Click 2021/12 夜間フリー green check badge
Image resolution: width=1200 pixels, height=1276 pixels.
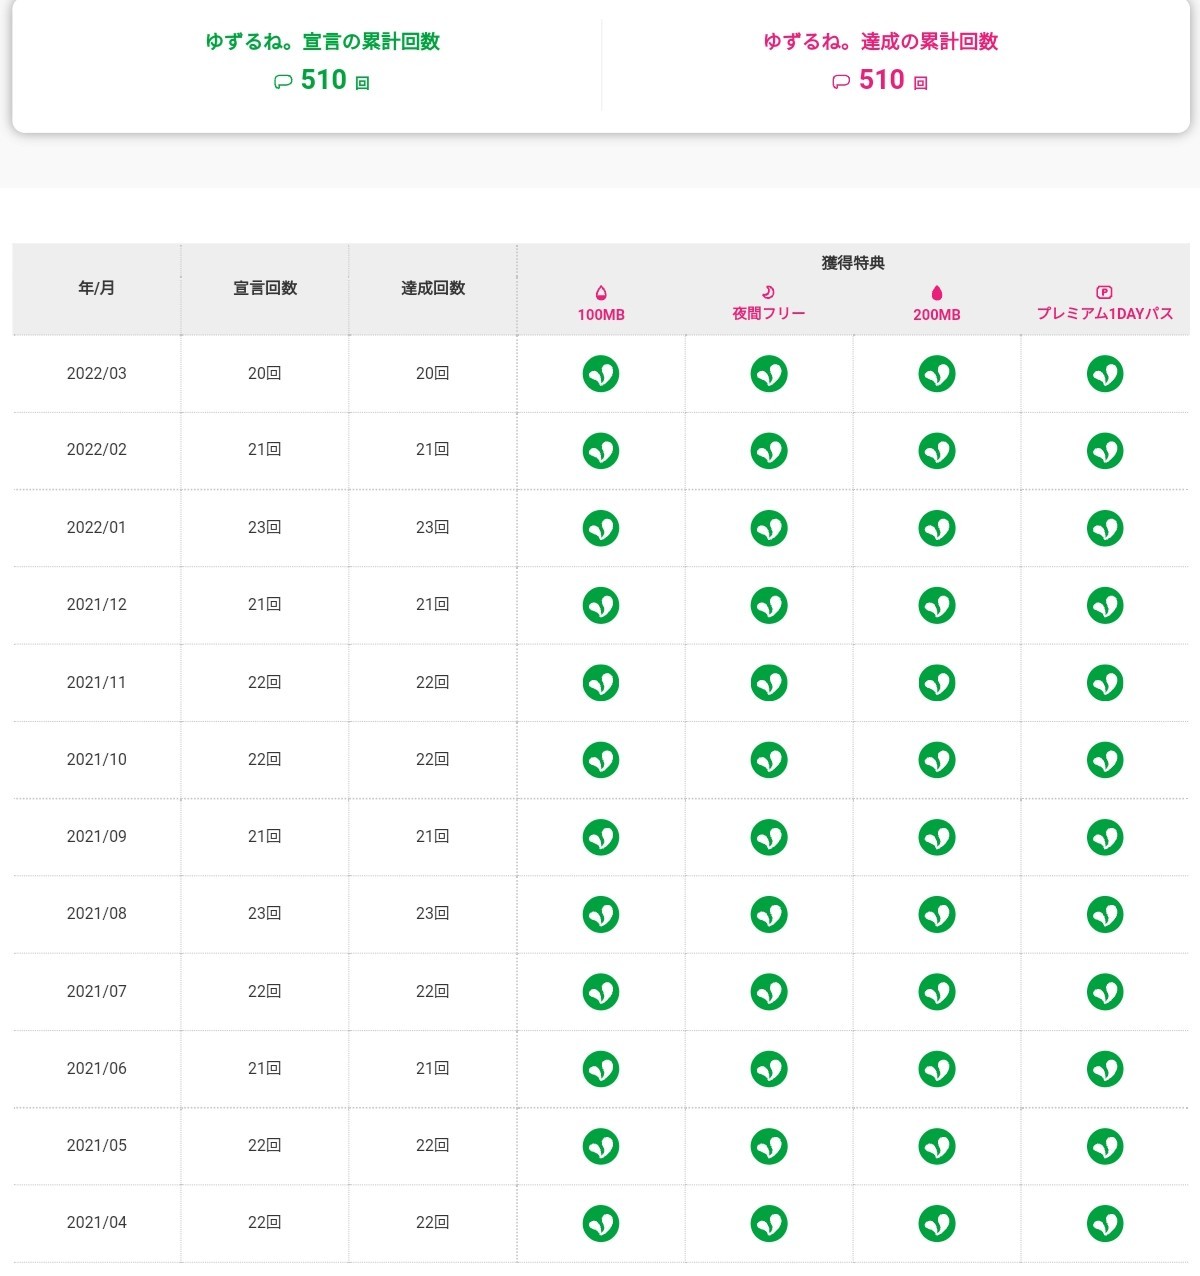[769, 605]
